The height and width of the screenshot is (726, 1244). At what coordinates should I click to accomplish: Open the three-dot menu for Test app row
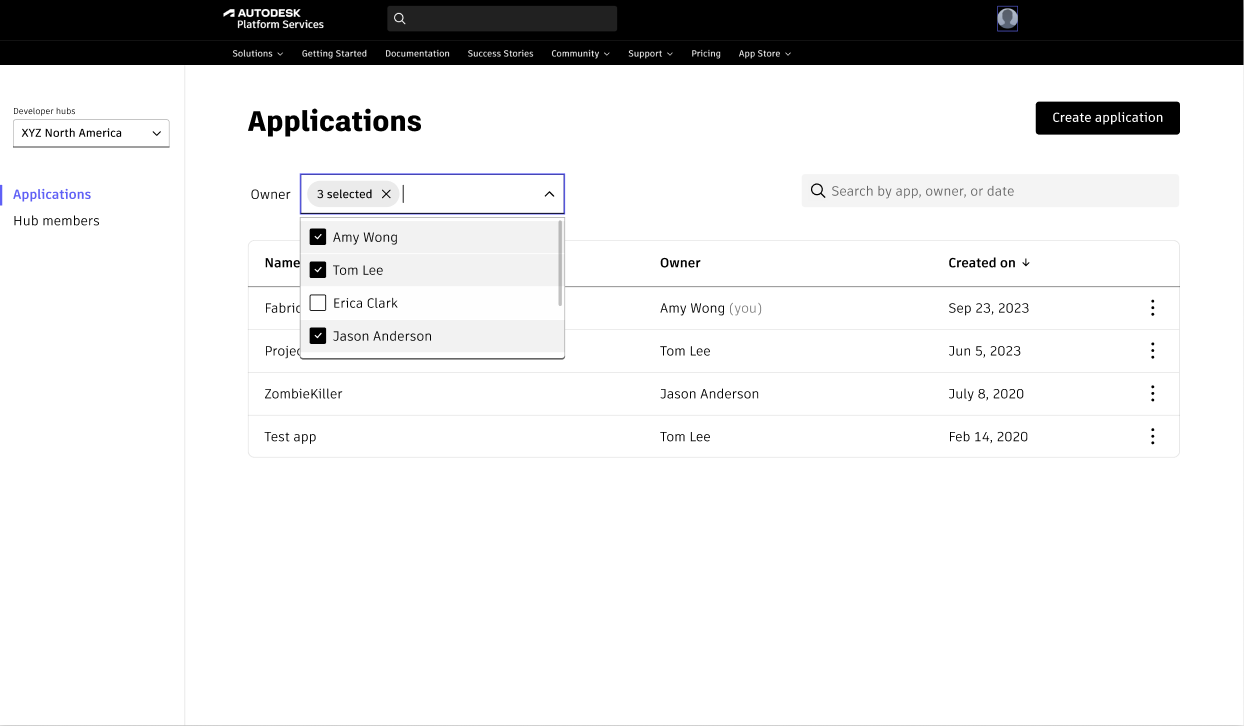pos(1152,436)
